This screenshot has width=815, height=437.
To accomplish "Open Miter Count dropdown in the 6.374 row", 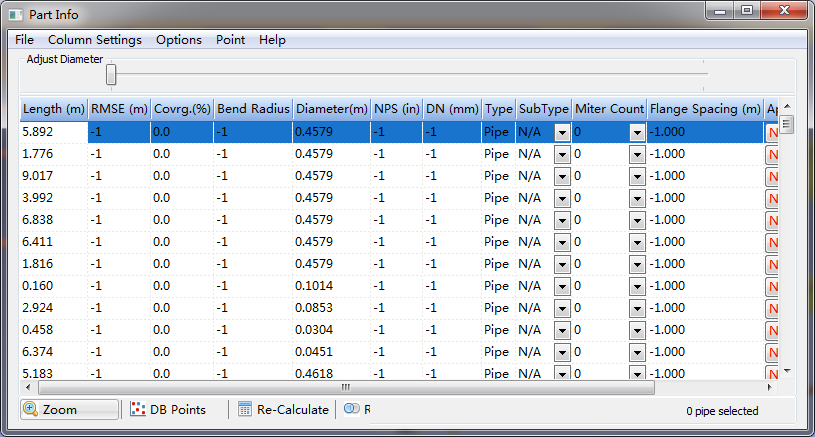I will 637,353.
